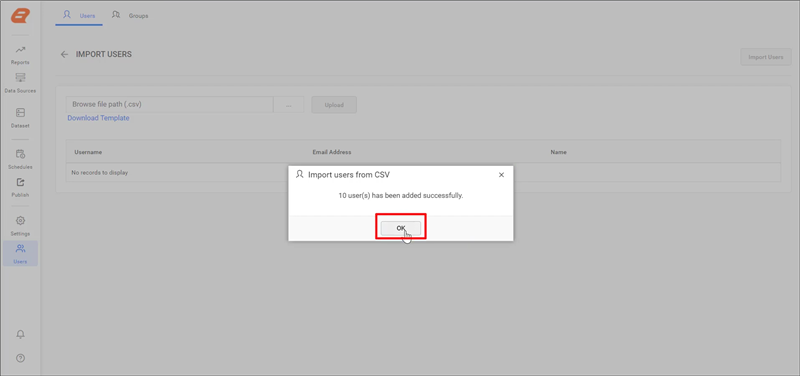
Task: Click the ellipsis browse button
Action: (x=289, y=105)
